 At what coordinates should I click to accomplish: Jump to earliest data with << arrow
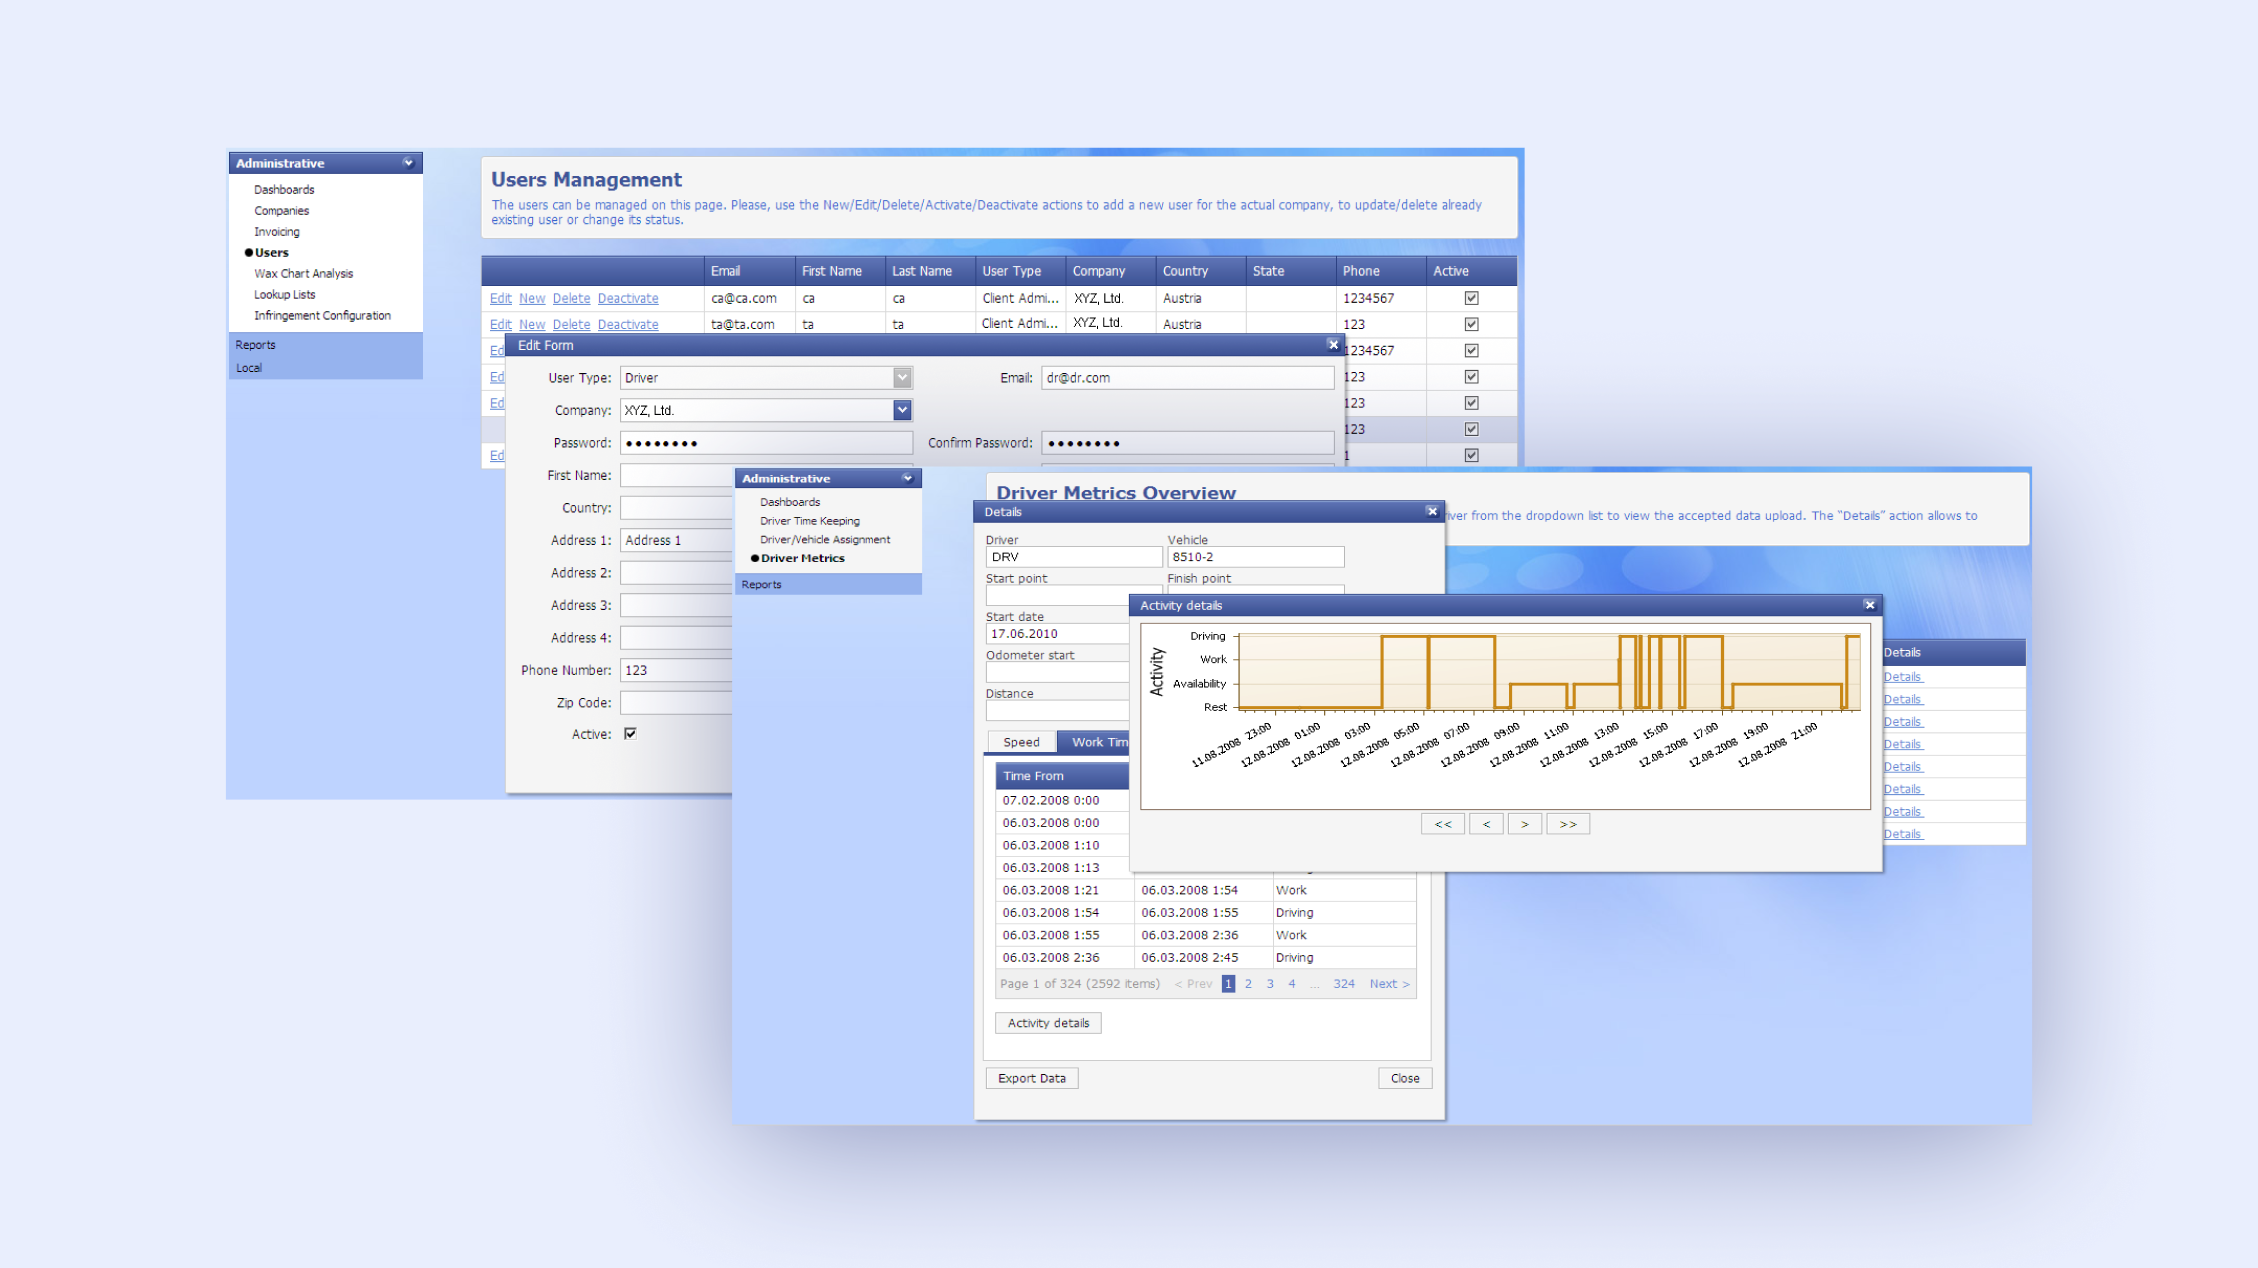tap(1442, 823)
